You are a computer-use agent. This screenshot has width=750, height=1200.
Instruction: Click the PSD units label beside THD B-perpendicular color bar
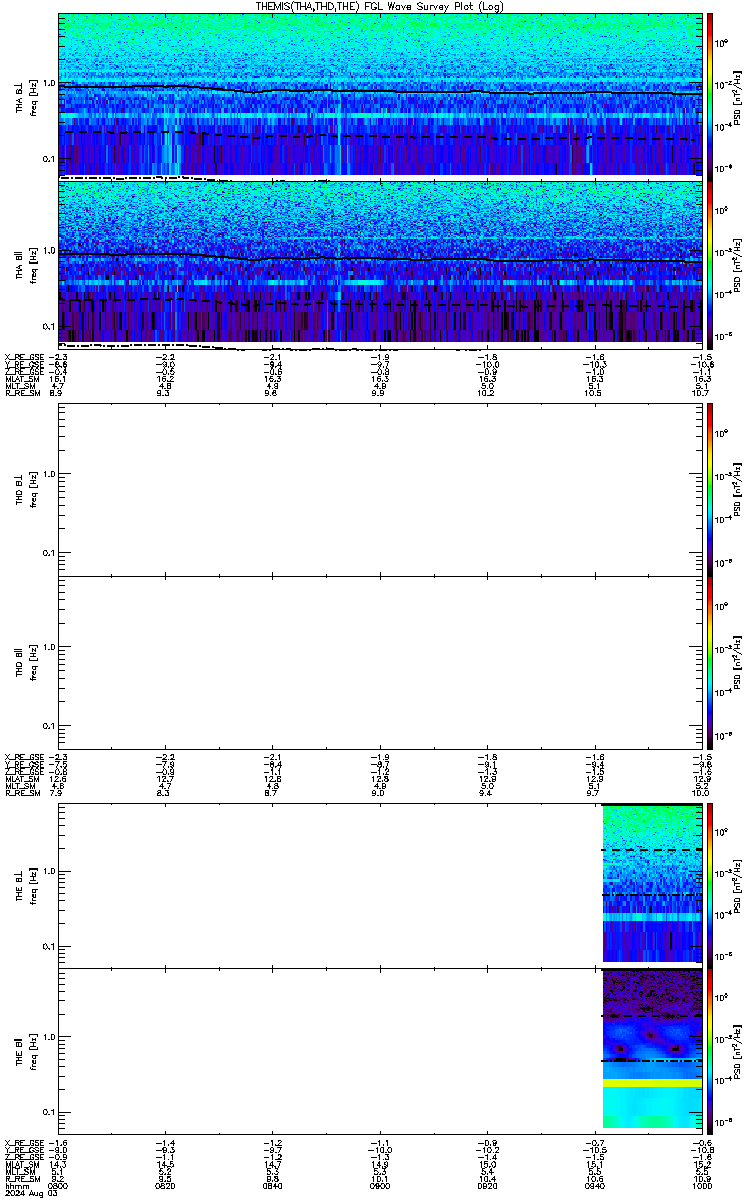(736, 490)
